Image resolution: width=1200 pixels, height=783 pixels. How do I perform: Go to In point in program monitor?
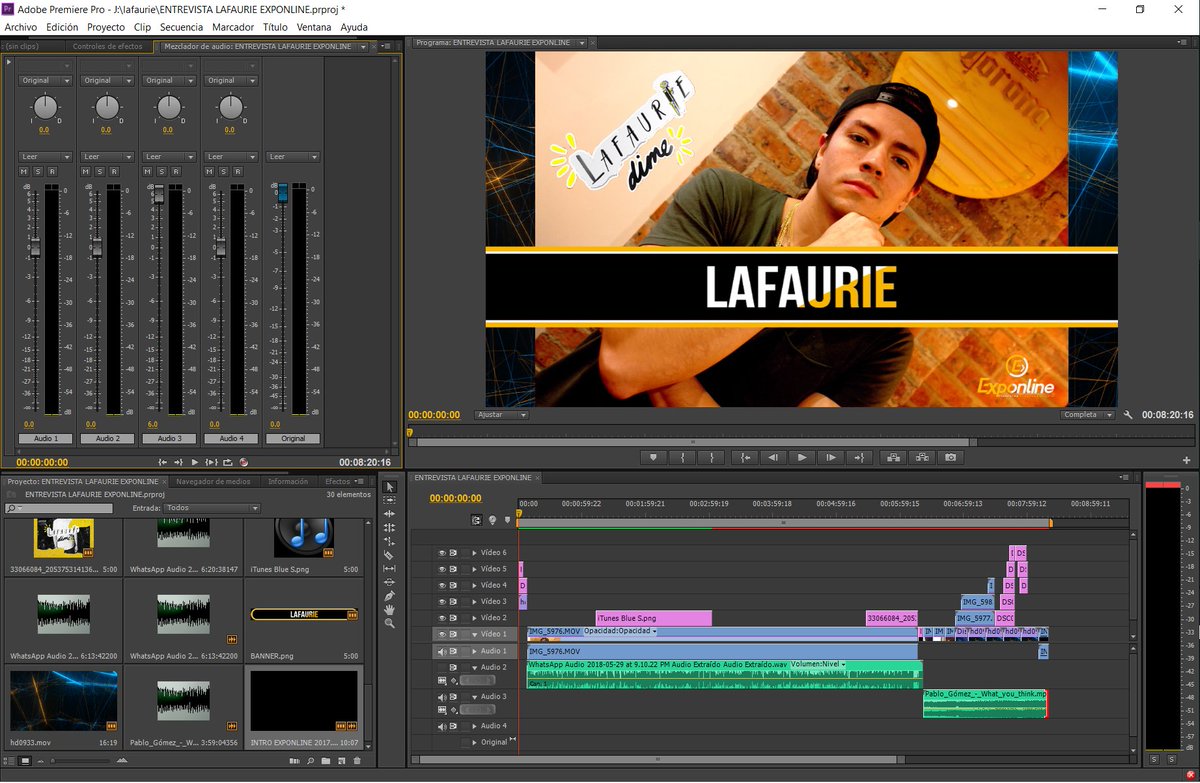743,457
